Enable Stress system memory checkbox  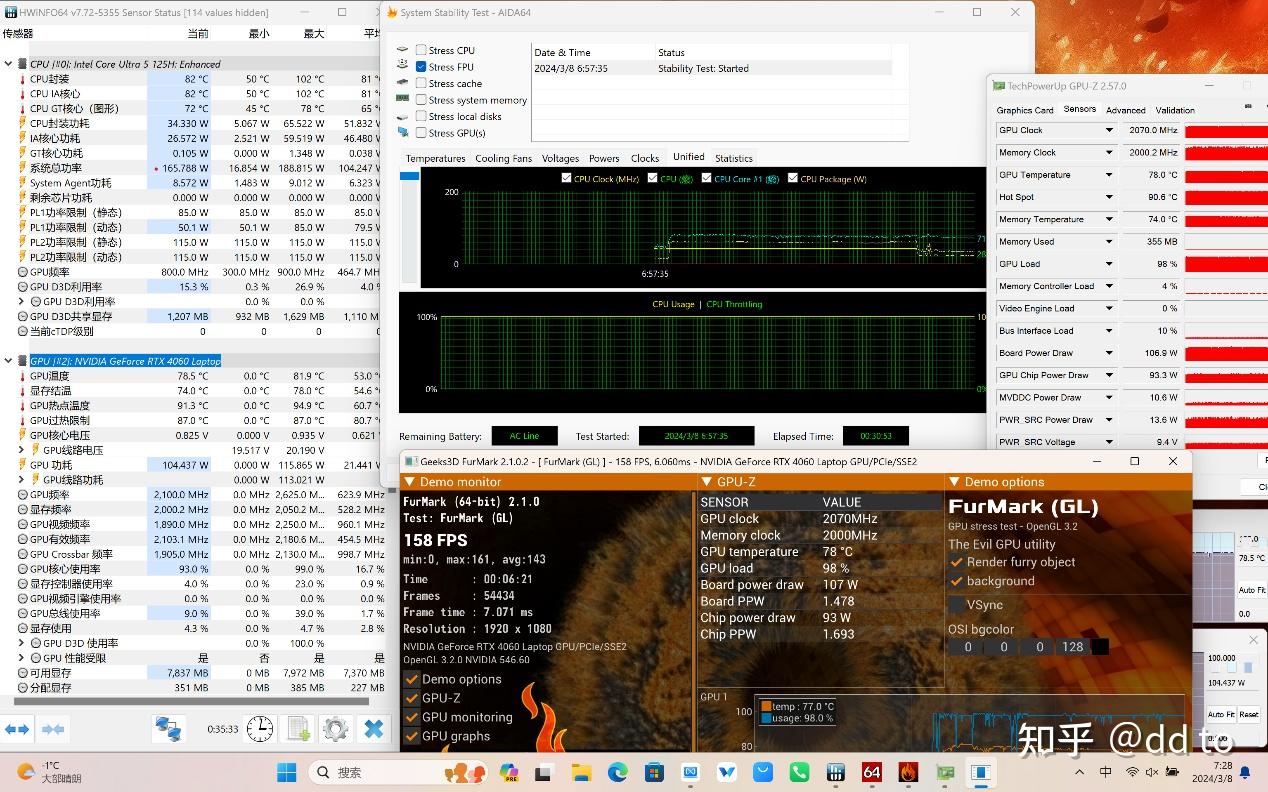[421, 100]
